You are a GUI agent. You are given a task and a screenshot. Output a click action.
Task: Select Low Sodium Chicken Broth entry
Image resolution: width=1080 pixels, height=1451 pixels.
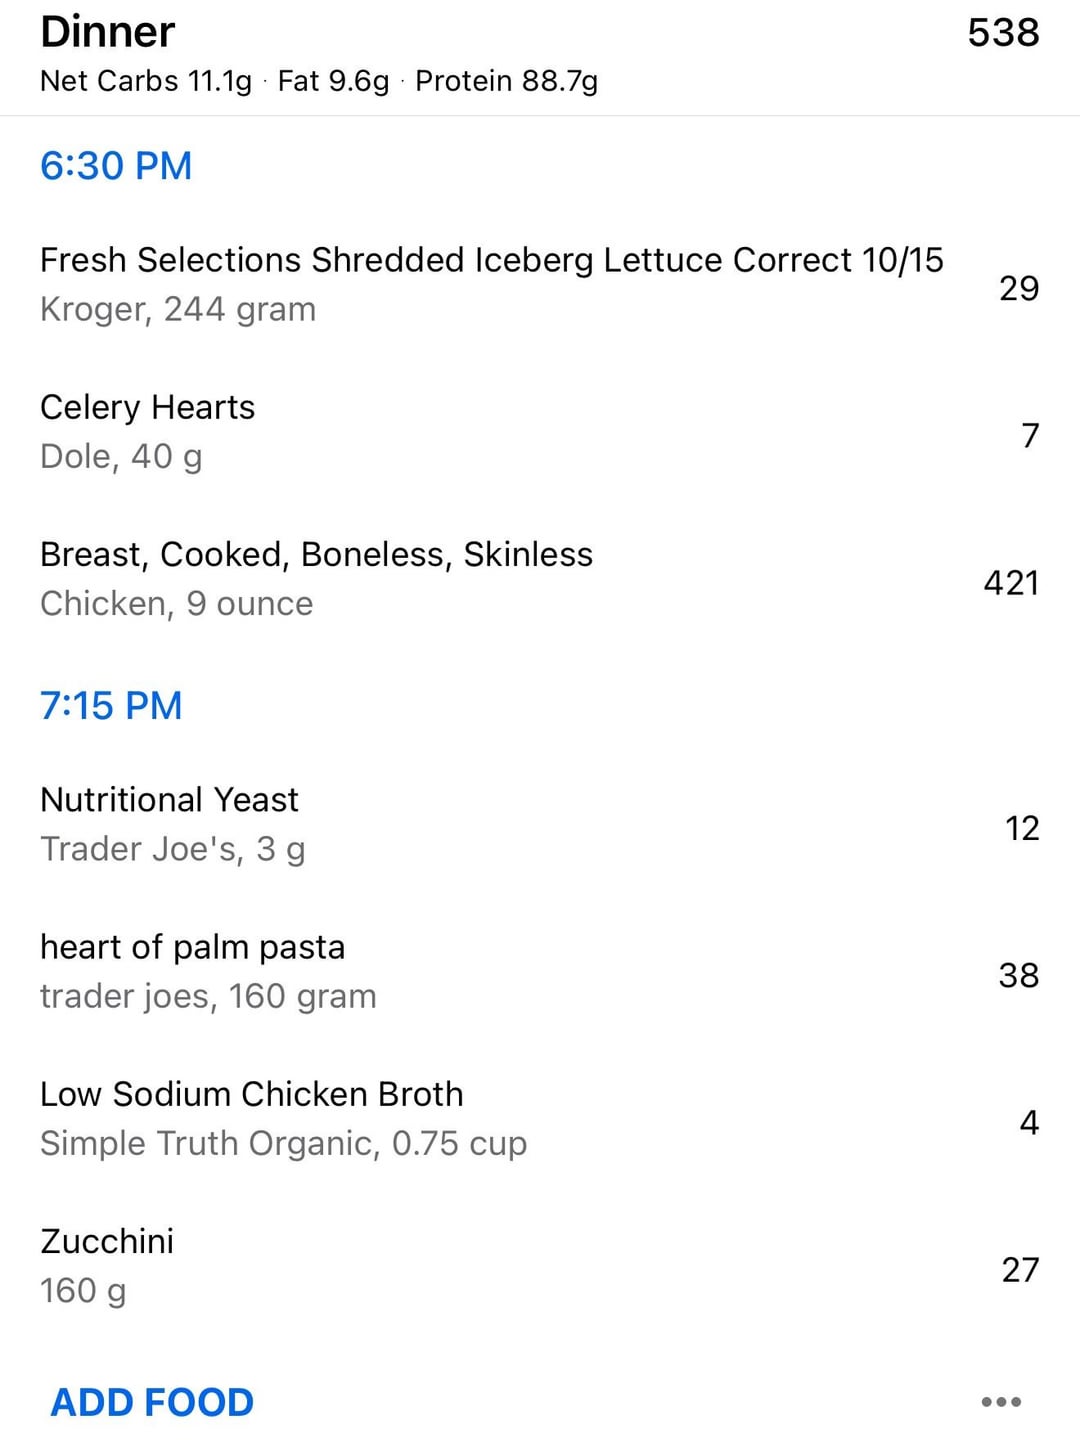point(540,1118)
